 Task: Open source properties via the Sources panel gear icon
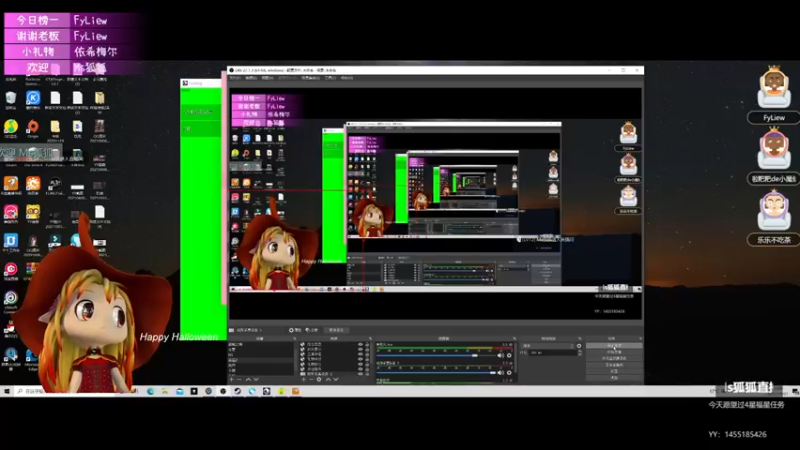(x=319, y=379)
